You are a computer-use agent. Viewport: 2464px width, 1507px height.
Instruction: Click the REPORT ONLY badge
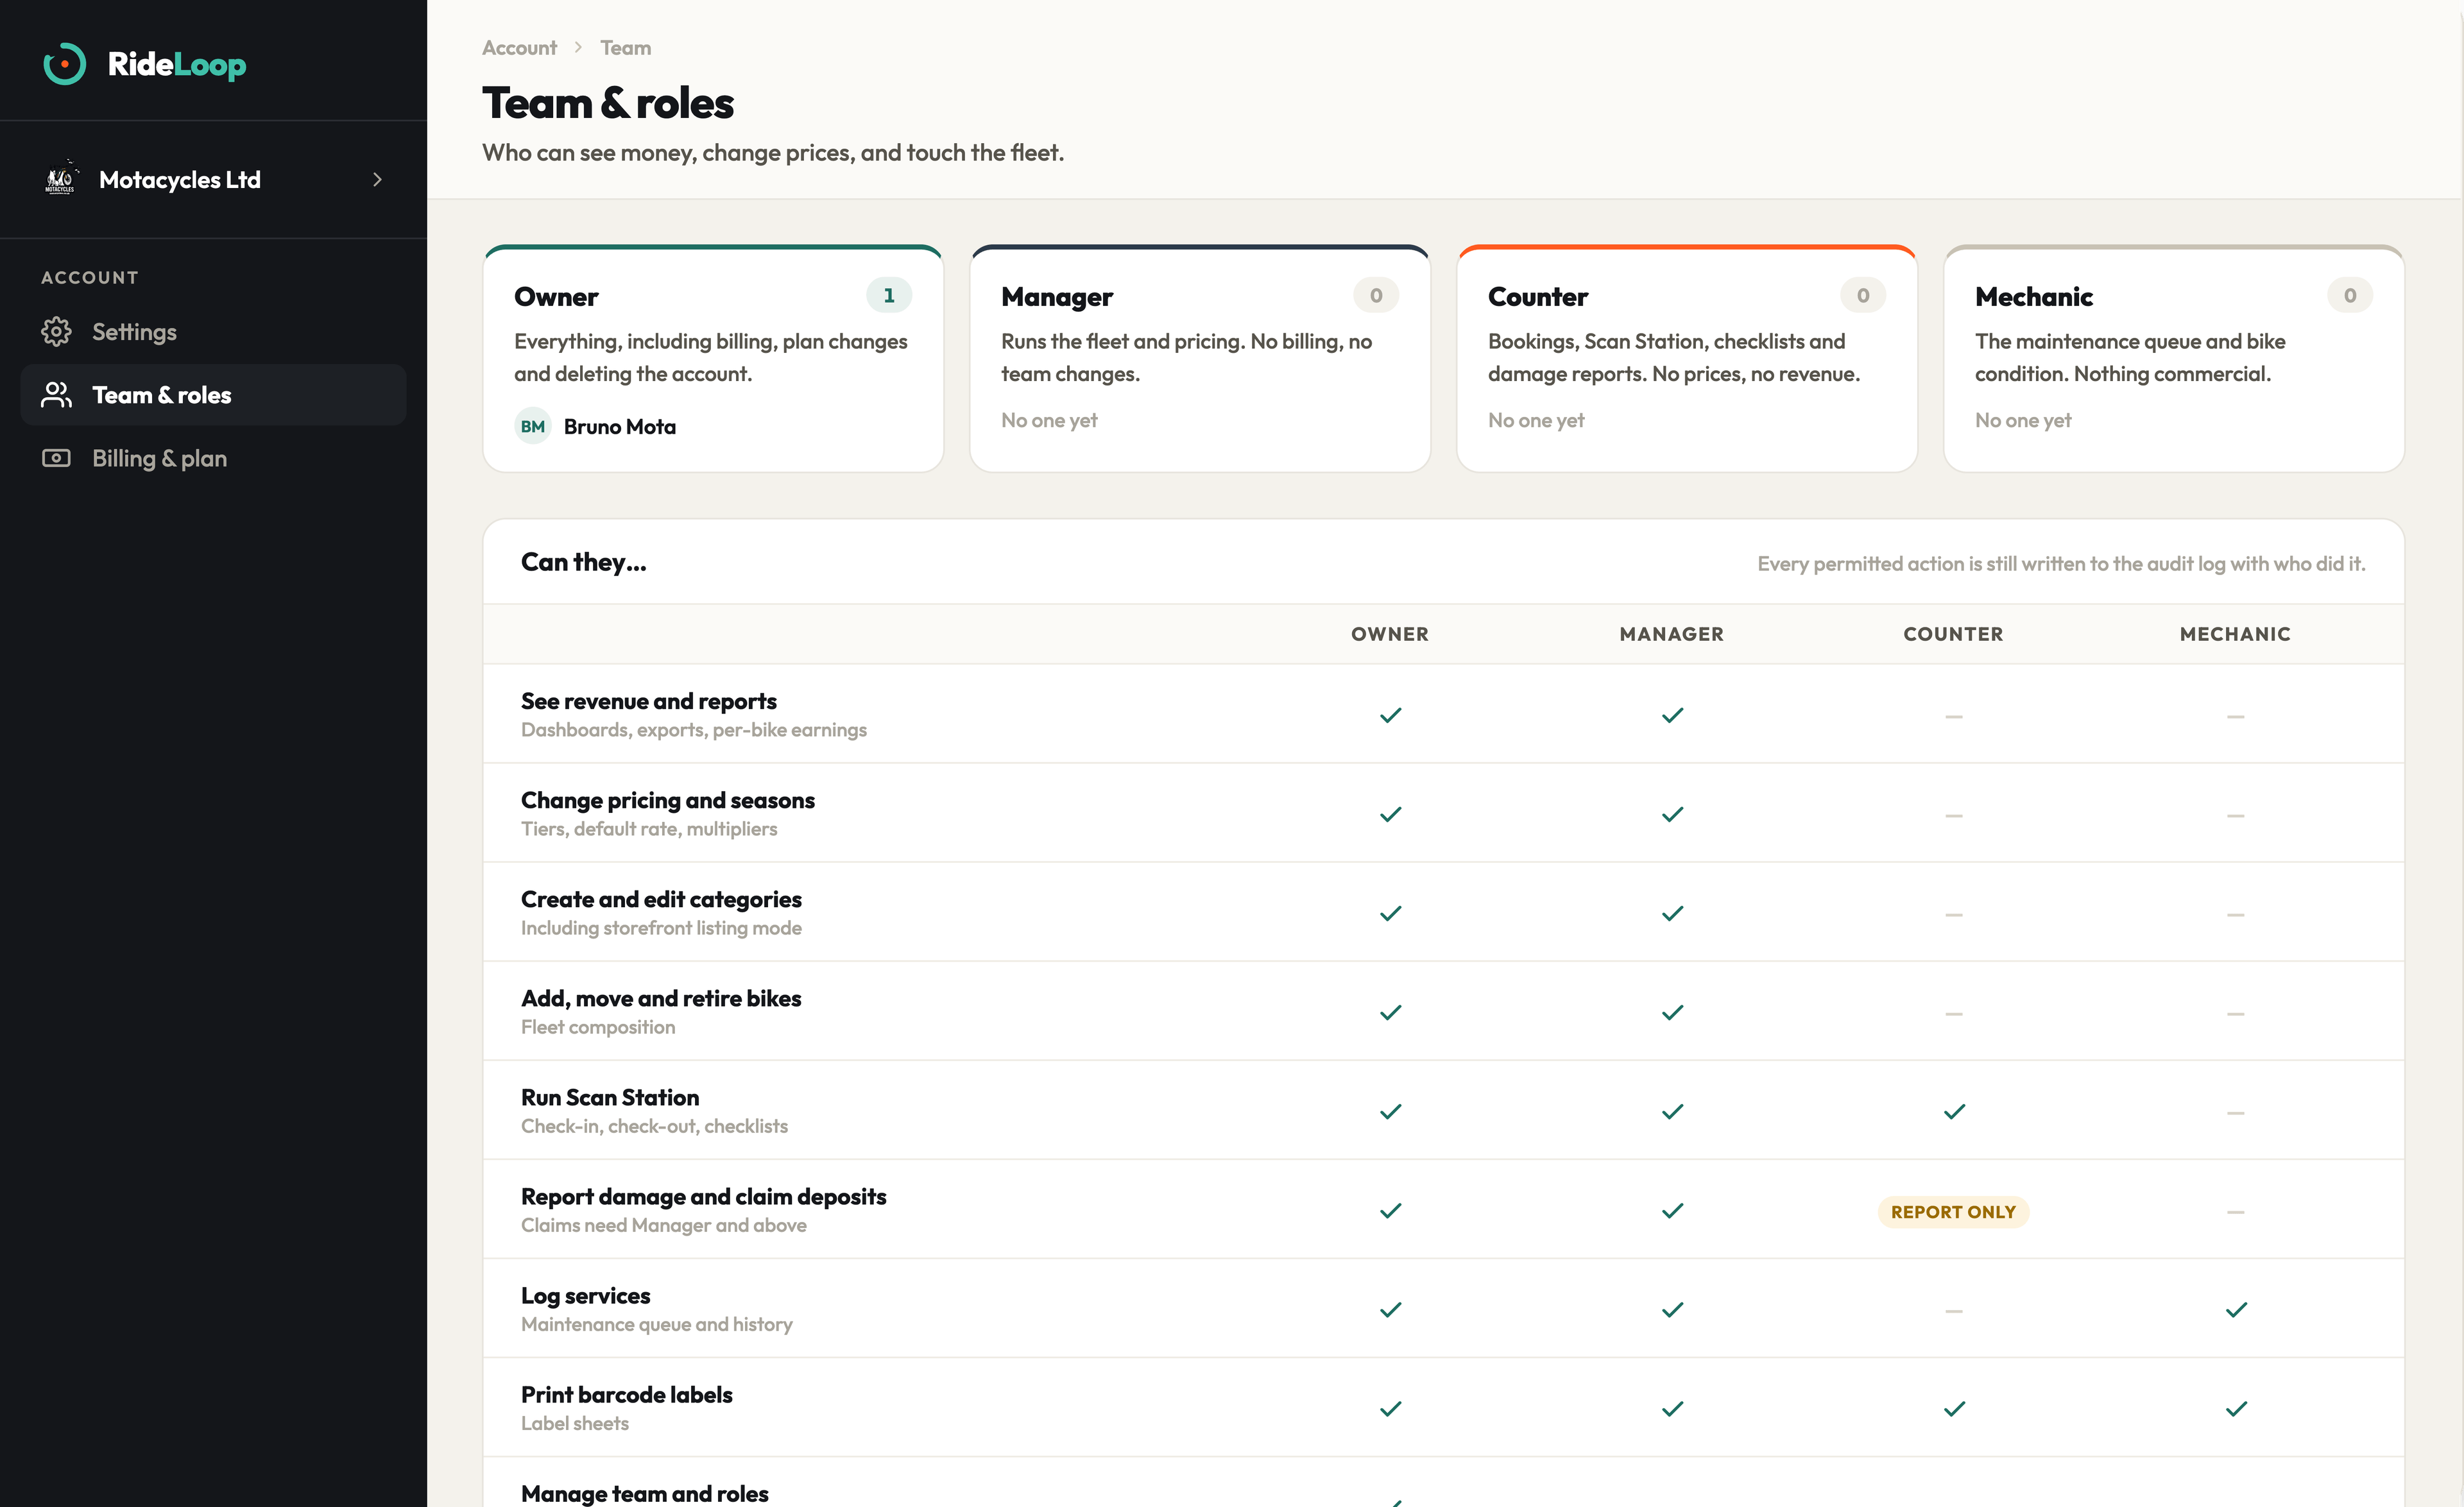[x=1953, y=1212]
